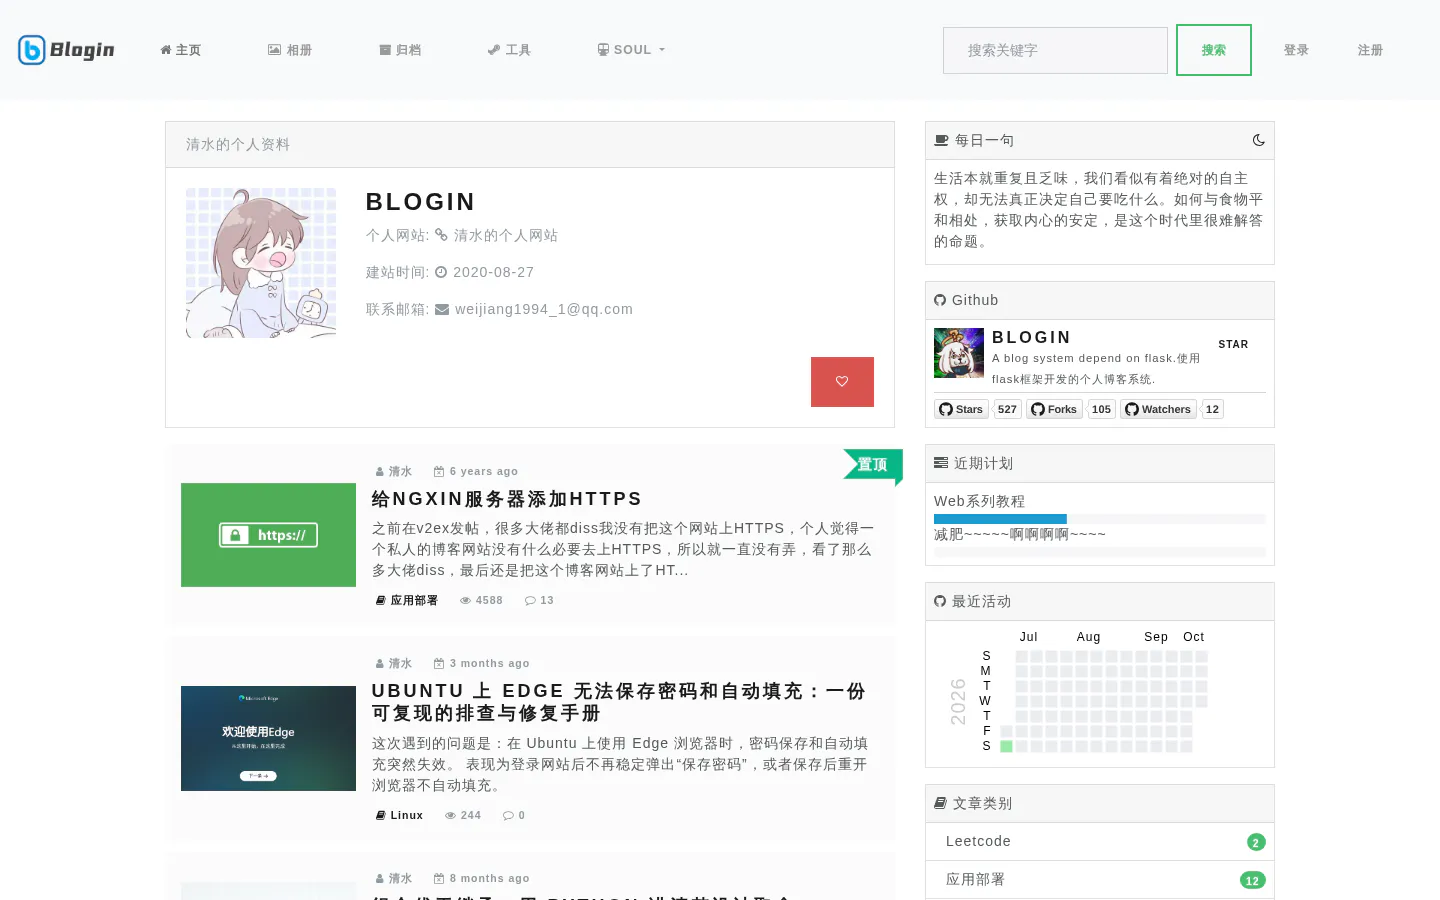Click the green activity calendar cell
This screenshot has width=1440, height=900.
click(x=1006, y=746)
